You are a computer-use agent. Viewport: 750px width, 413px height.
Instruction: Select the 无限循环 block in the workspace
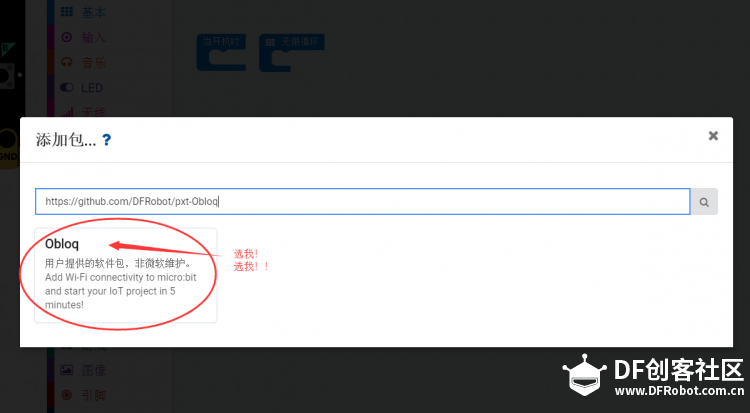[x=291, y=52]
